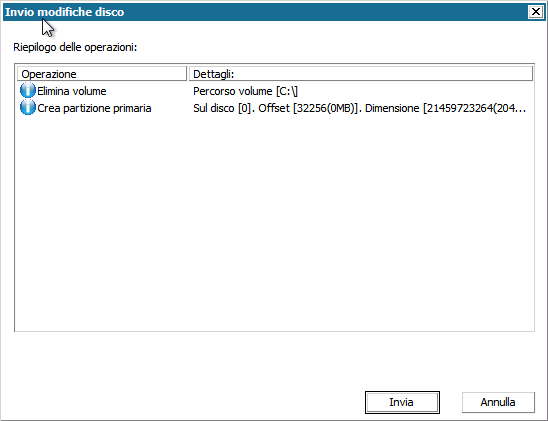
Task: Click the [C:\] path text
Action: point(287,91)
